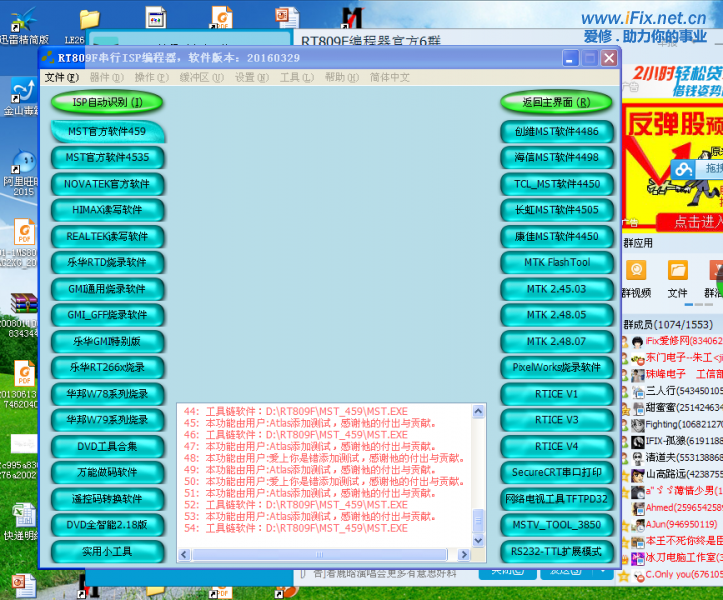Screen dimensions: 723x600
Task: Open the 阿里旺旺 2015 desktop shortcut
Action: pos(18,172)
